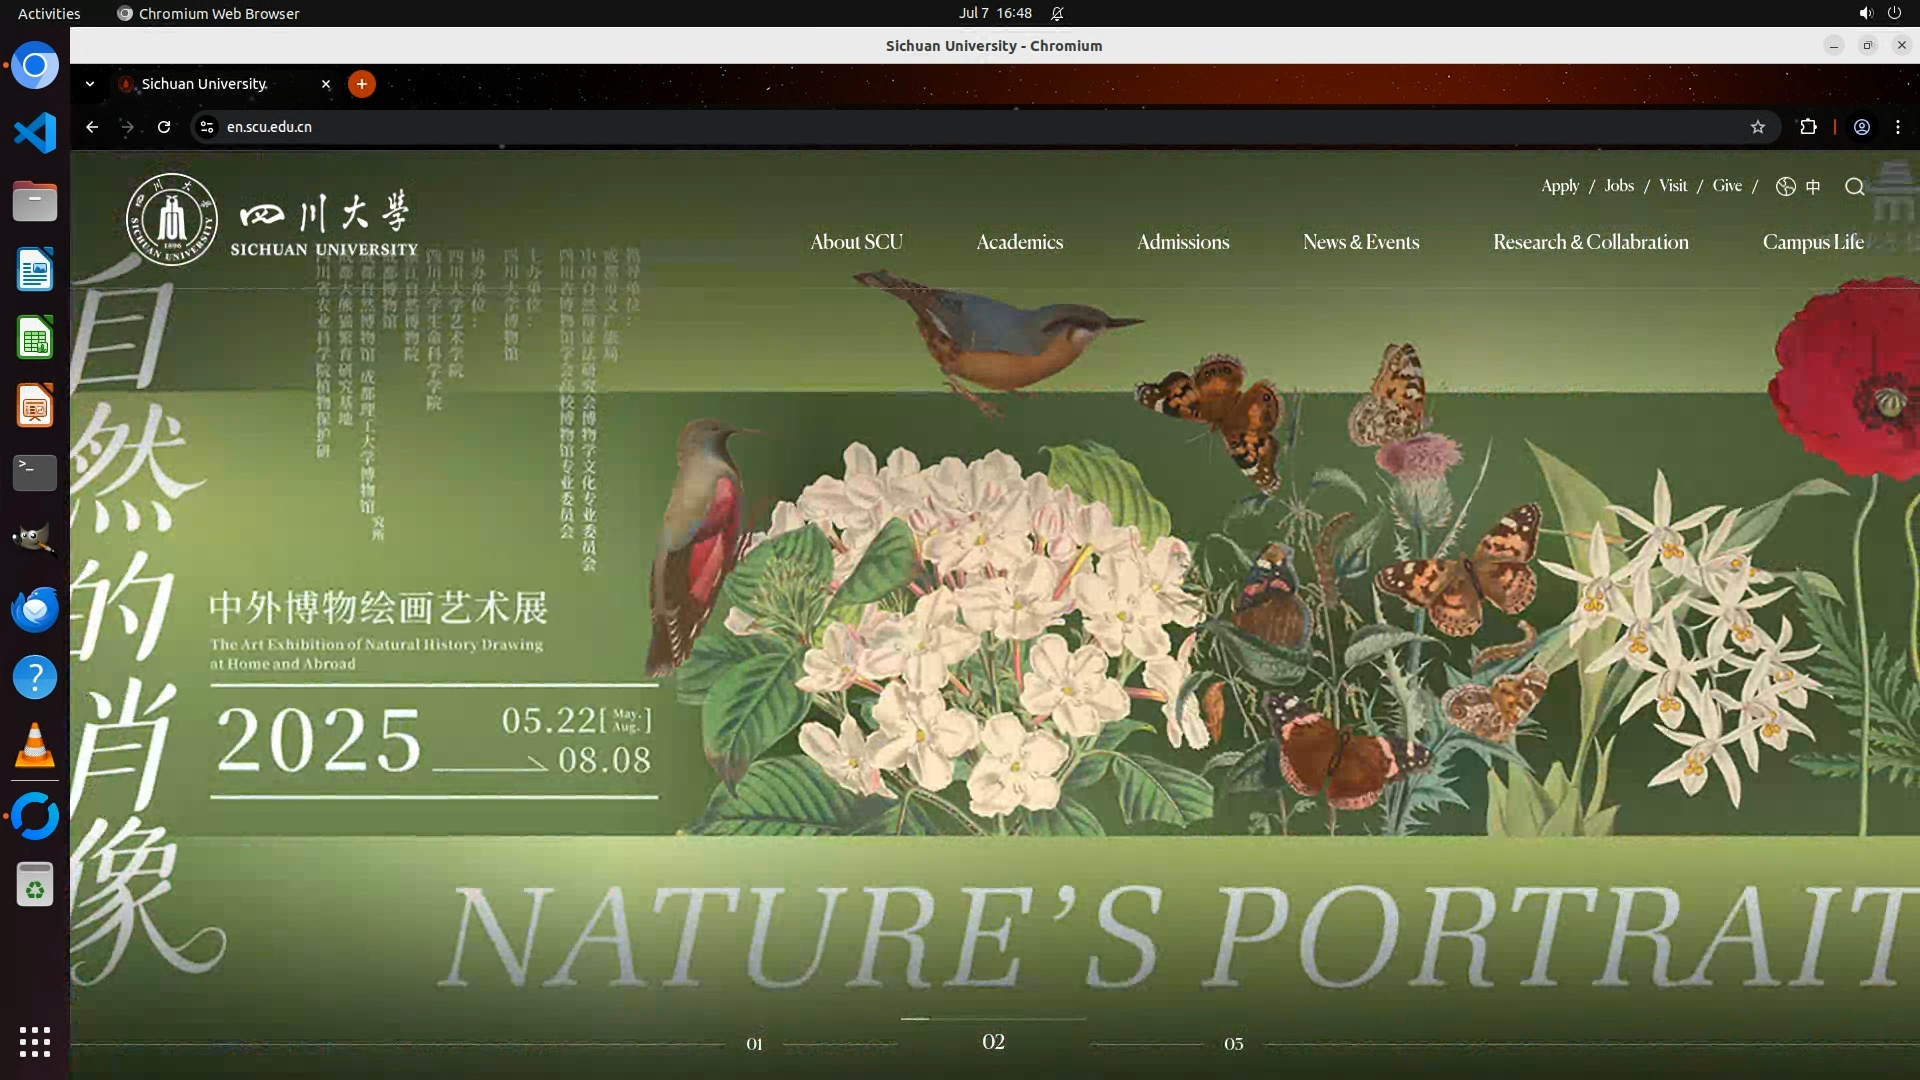Open Research & Collabration menu
The height and width of the screenshot is (1080, 1920).
point(1590,242)
